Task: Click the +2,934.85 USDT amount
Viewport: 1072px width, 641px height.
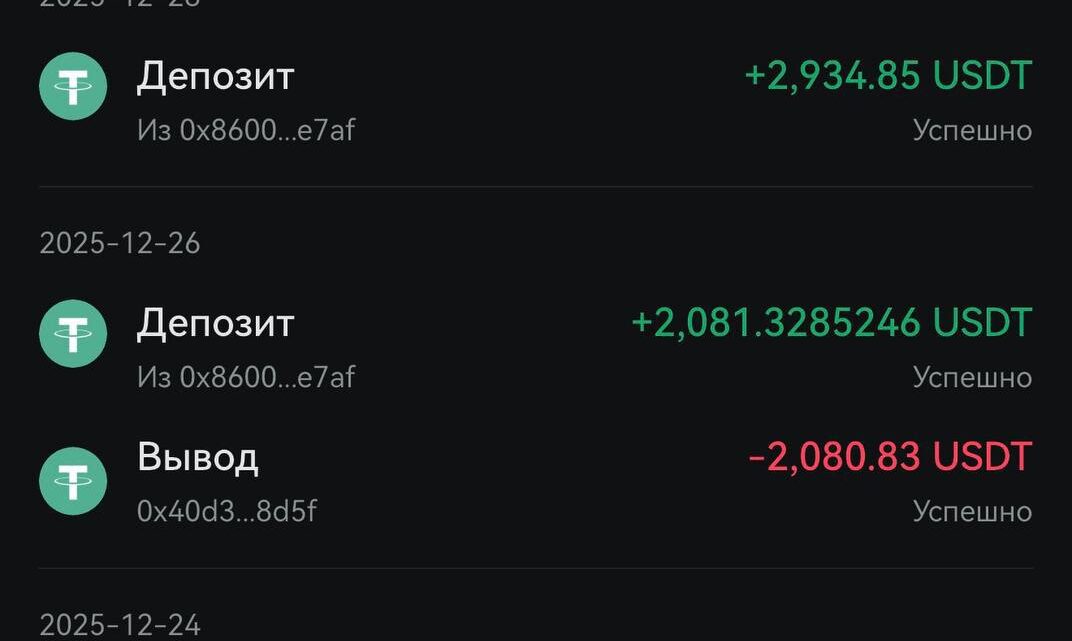Action: pyautogui.click(x=888, y=76)
